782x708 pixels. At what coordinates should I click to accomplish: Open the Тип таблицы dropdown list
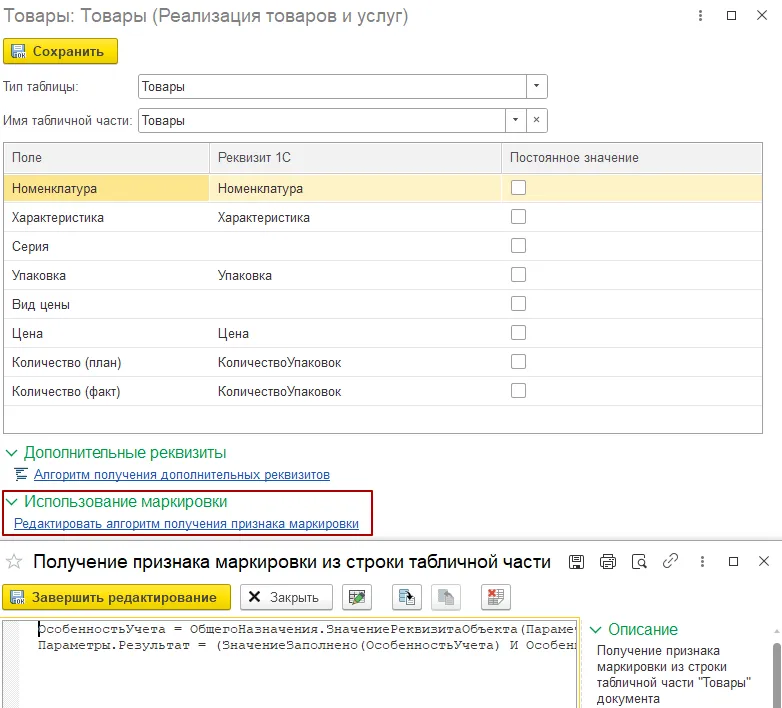tap(537, 87)
